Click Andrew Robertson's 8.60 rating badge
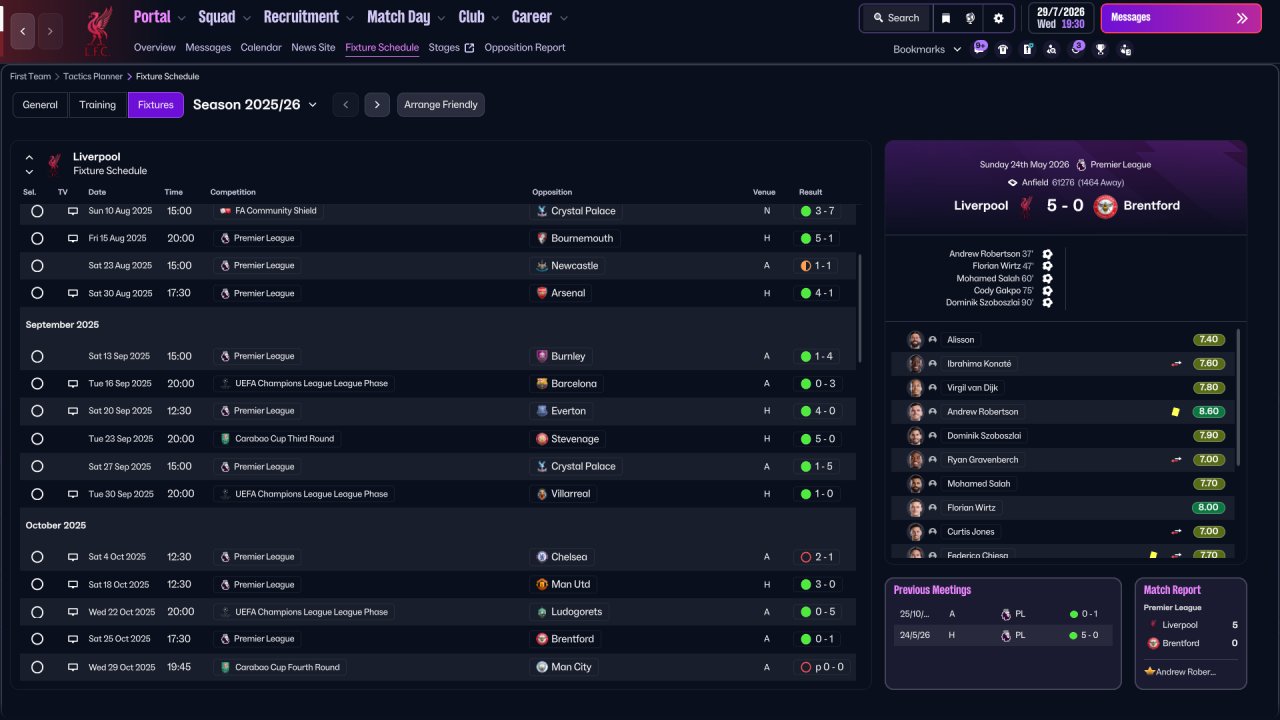Screen dimensions: 1280x720 point(1208,412)
